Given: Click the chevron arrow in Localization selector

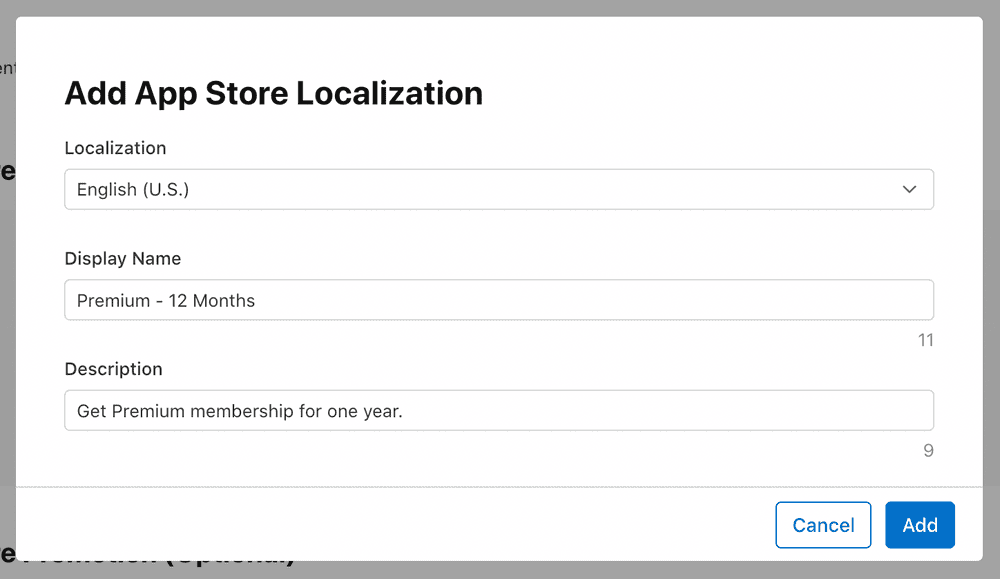Looking at the screenshot, I should [909, 189].
